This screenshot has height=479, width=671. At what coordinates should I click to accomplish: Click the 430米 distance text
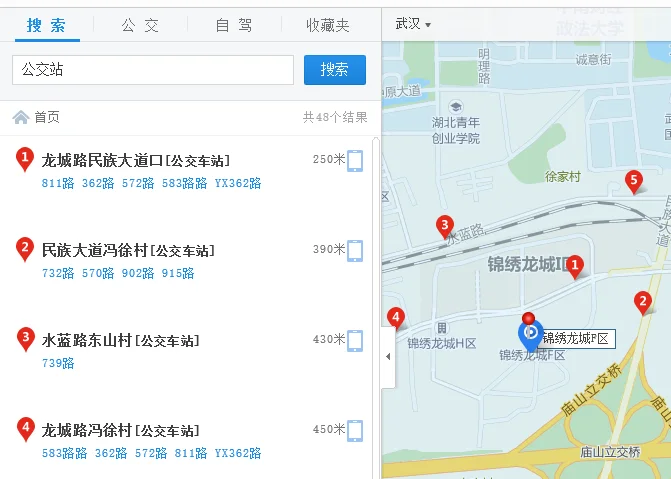[329, 339]
